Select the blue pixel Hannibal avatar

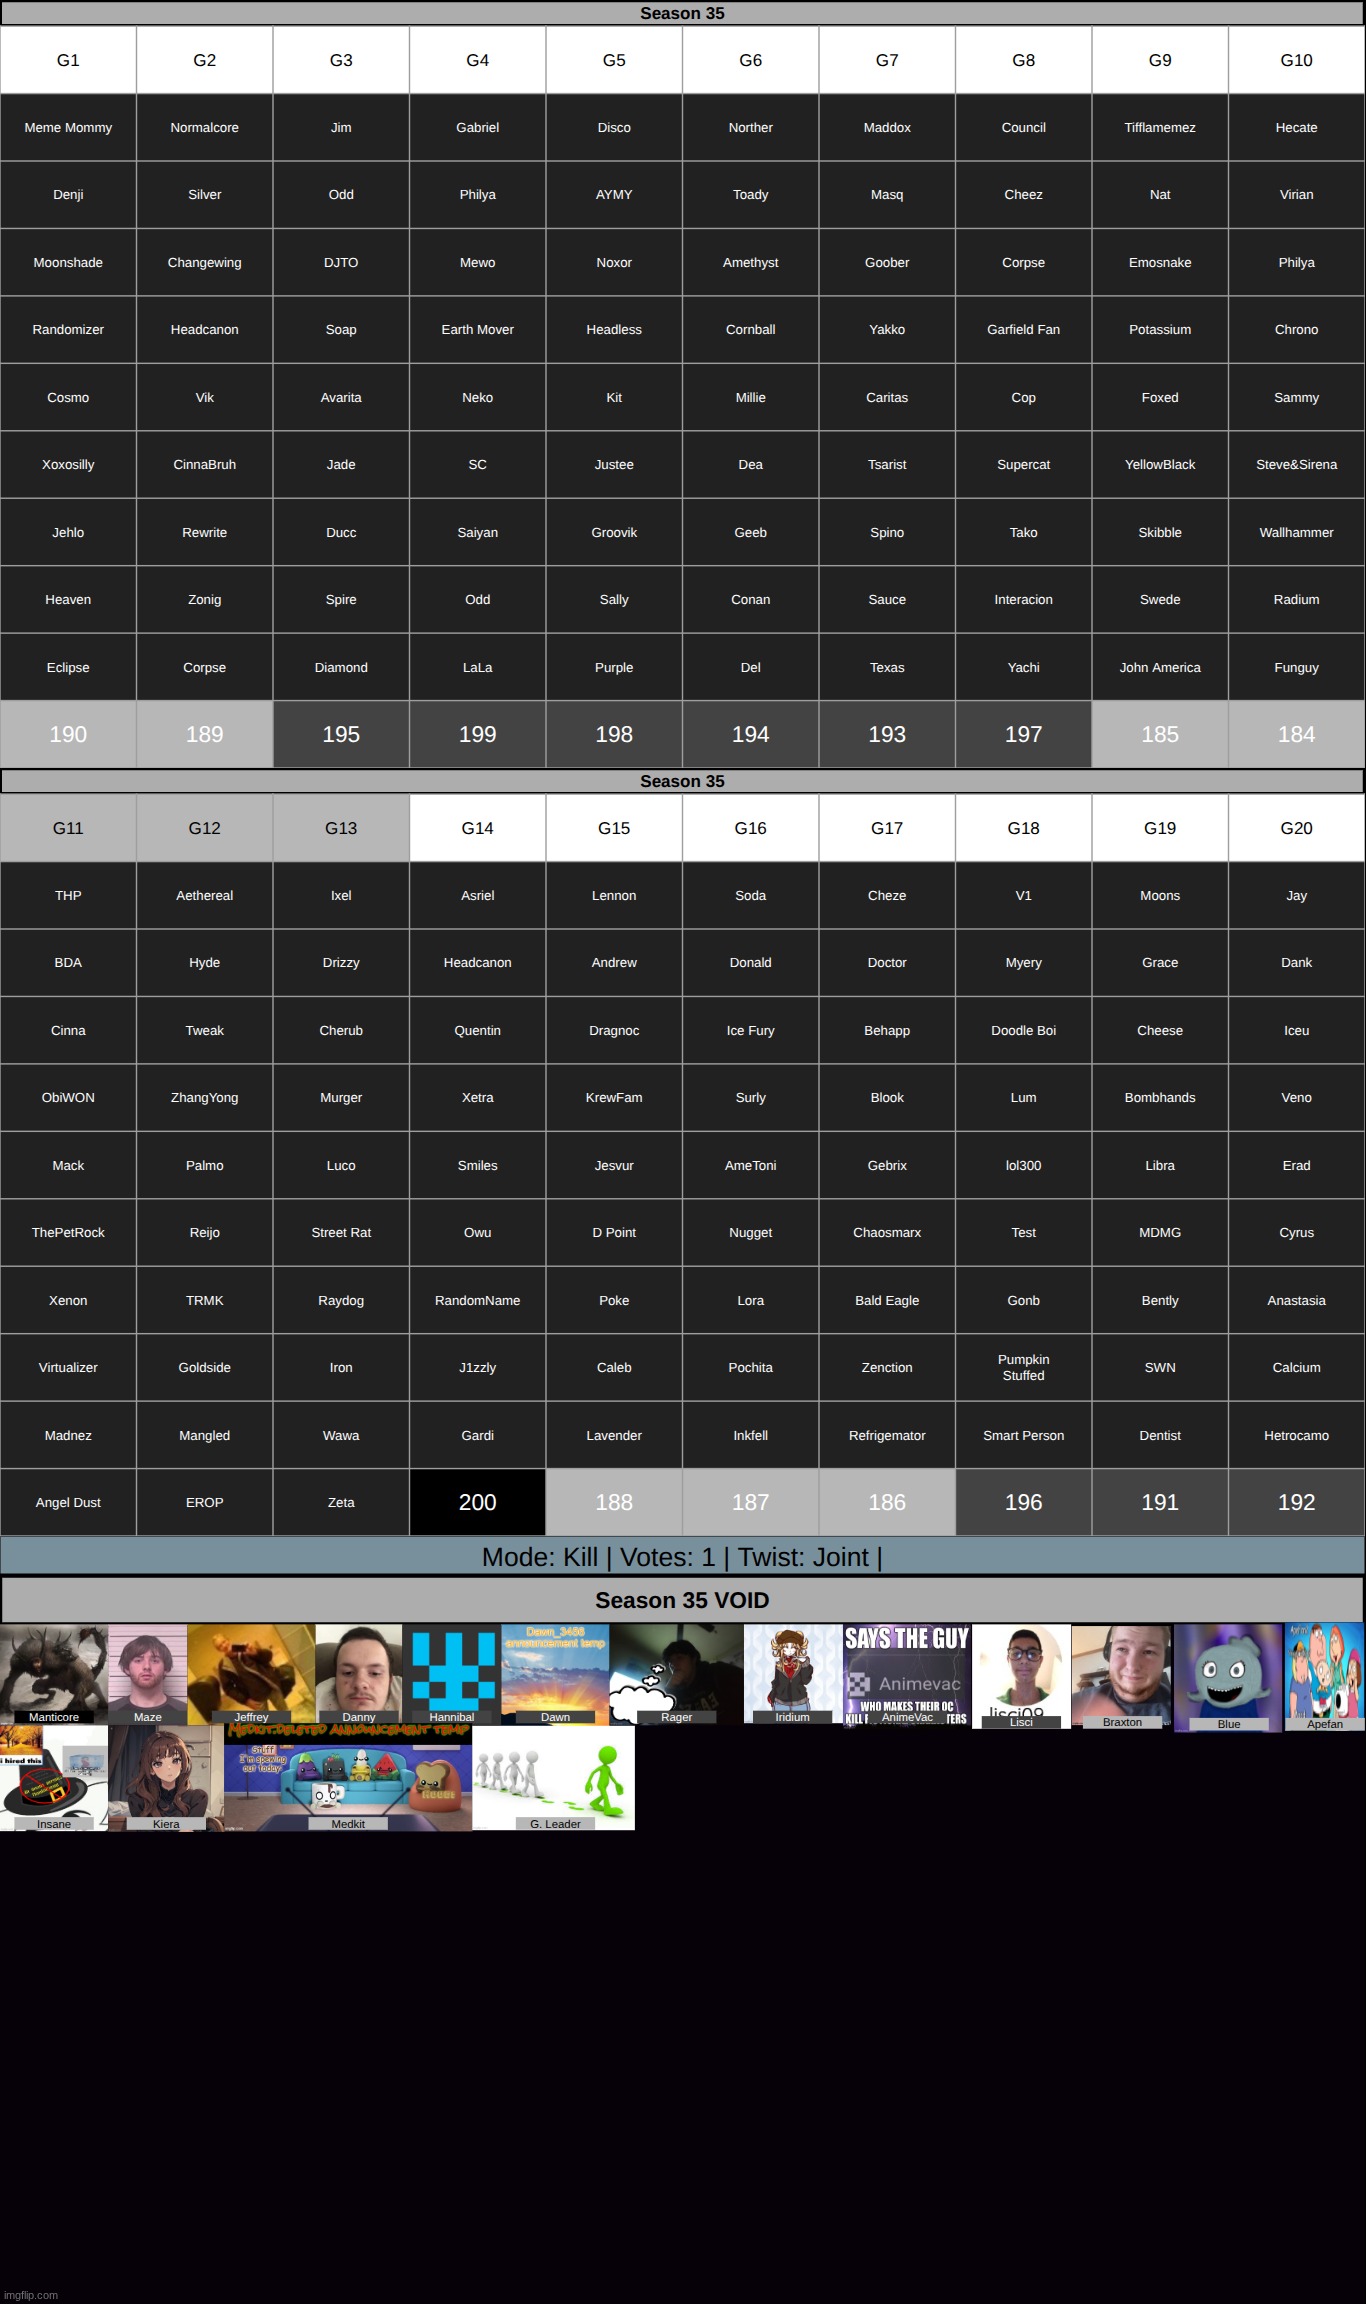click(x=452, y=1672)
